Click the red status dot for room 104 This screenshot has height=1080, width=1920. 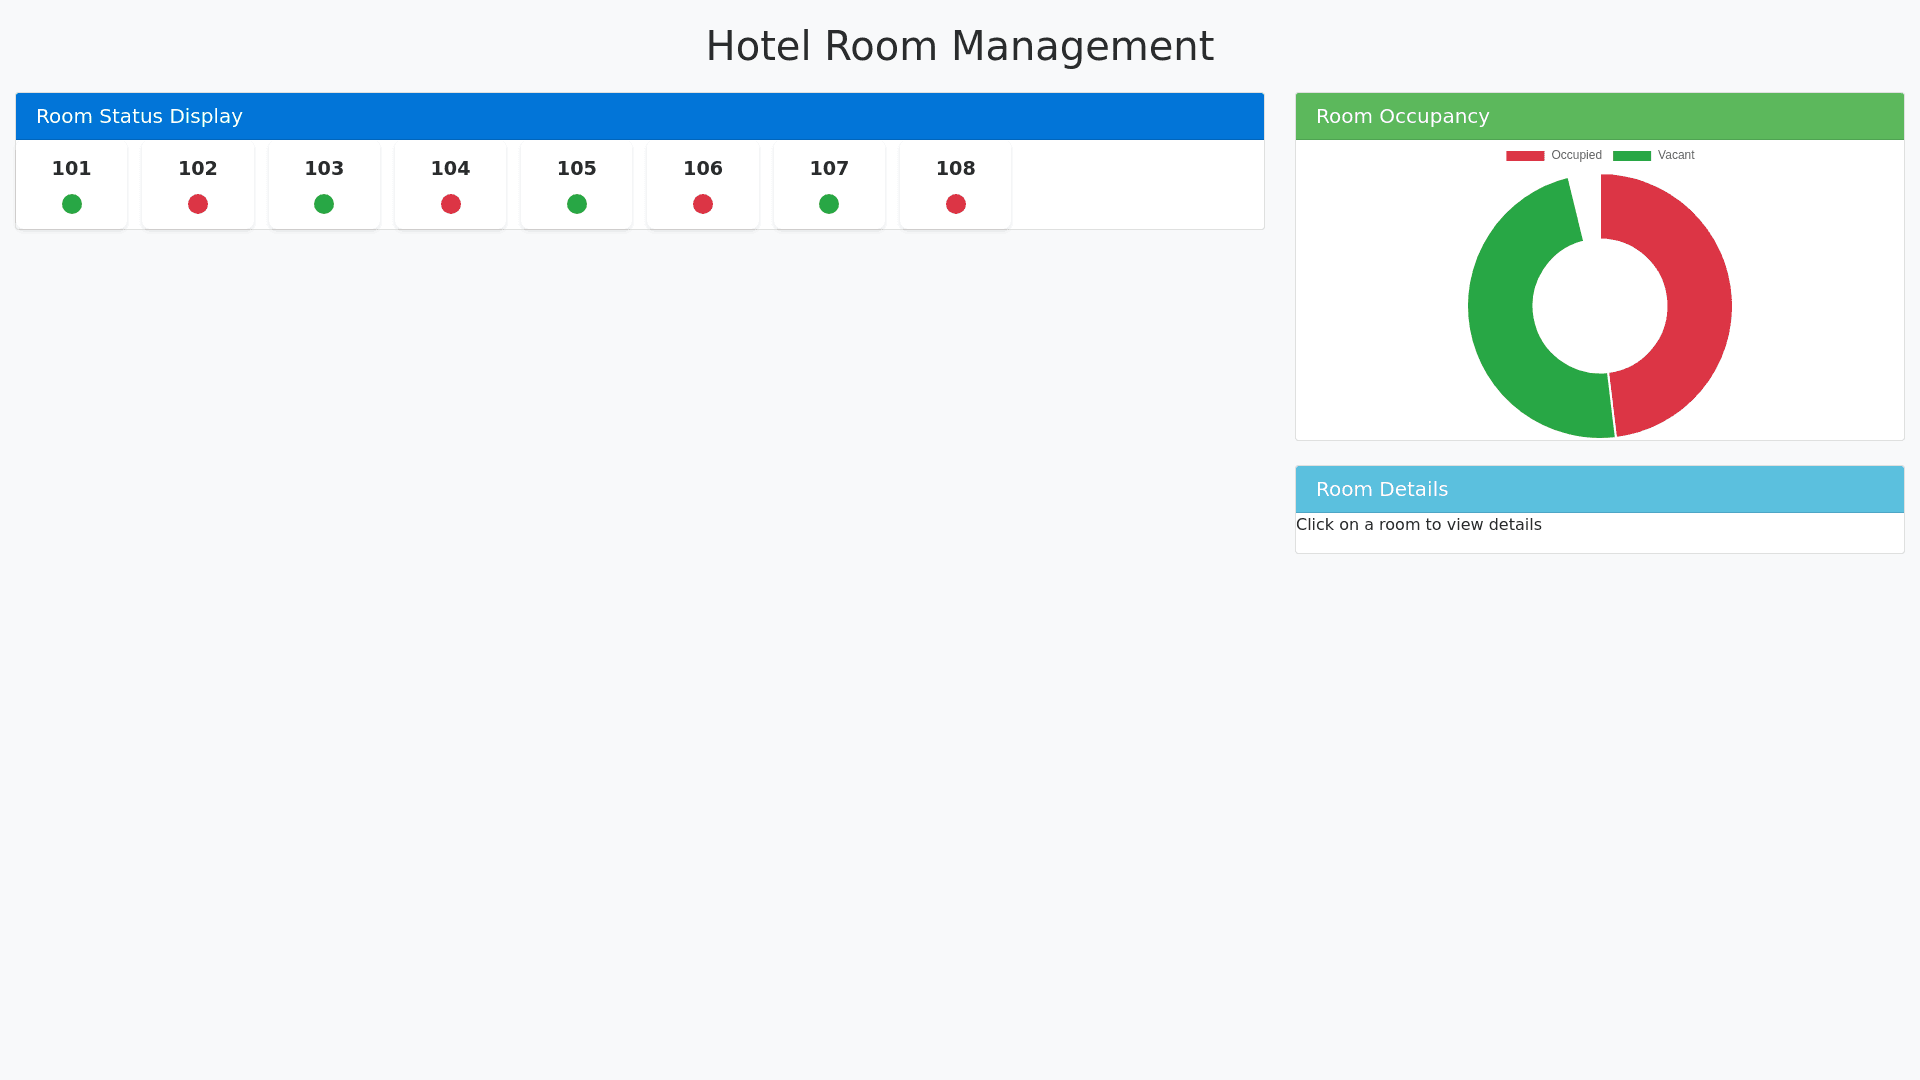[x=450, y=203]
